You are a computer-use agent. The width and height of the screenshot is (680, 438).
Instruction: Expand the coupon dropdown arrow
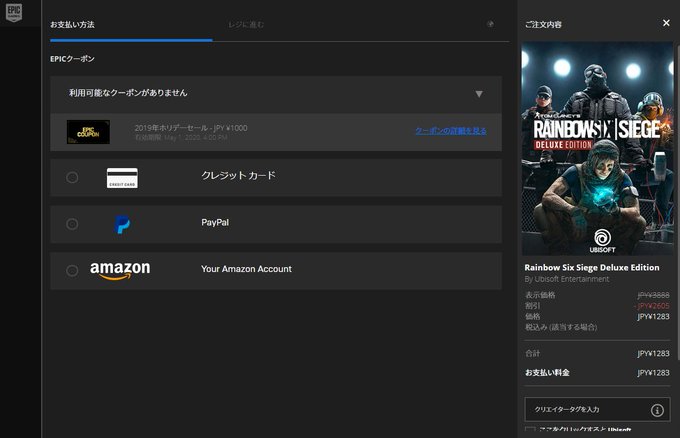(x=479, y=94)
